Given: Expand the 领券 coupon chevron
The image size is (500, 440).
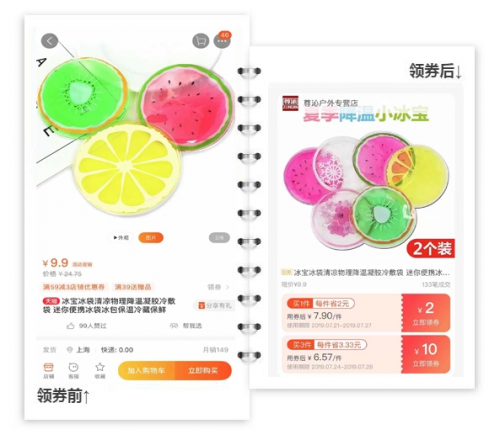Looking at the screenshot, I should 228,287.
